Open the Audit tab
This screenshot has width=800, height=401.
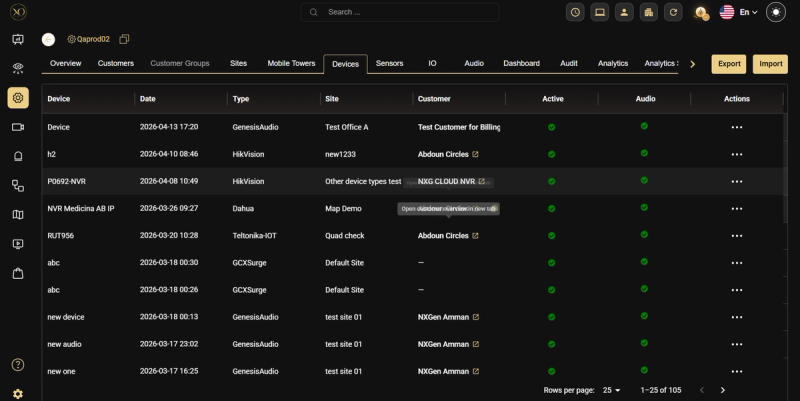click(x=569, y=63)
